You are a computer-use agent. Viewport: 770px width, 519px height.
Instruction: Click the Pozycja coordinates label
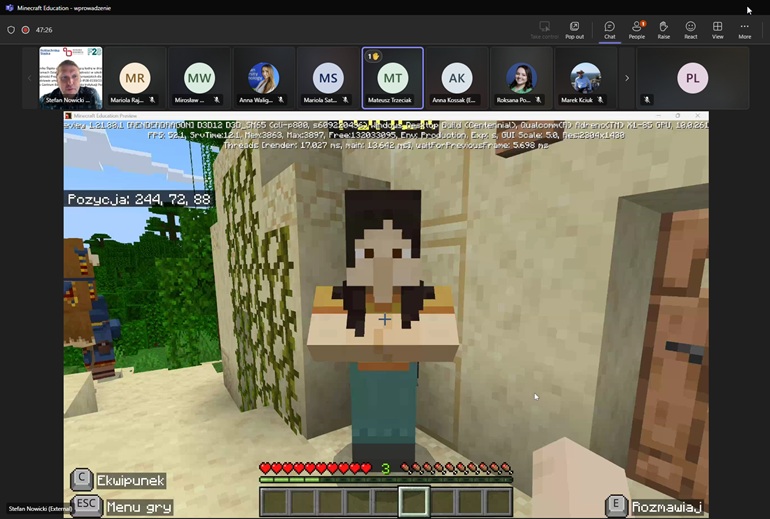pos(138,199)
